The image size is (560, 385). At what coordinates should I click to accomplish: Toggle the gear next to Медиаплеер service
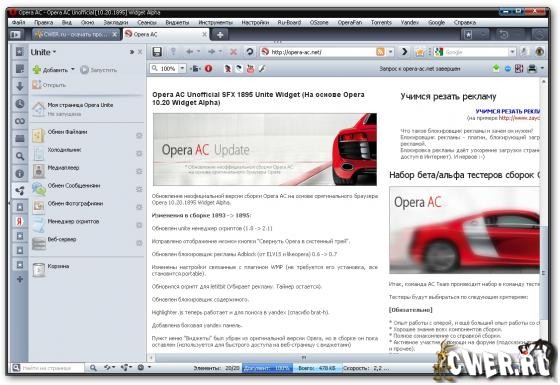pos(139,171)
